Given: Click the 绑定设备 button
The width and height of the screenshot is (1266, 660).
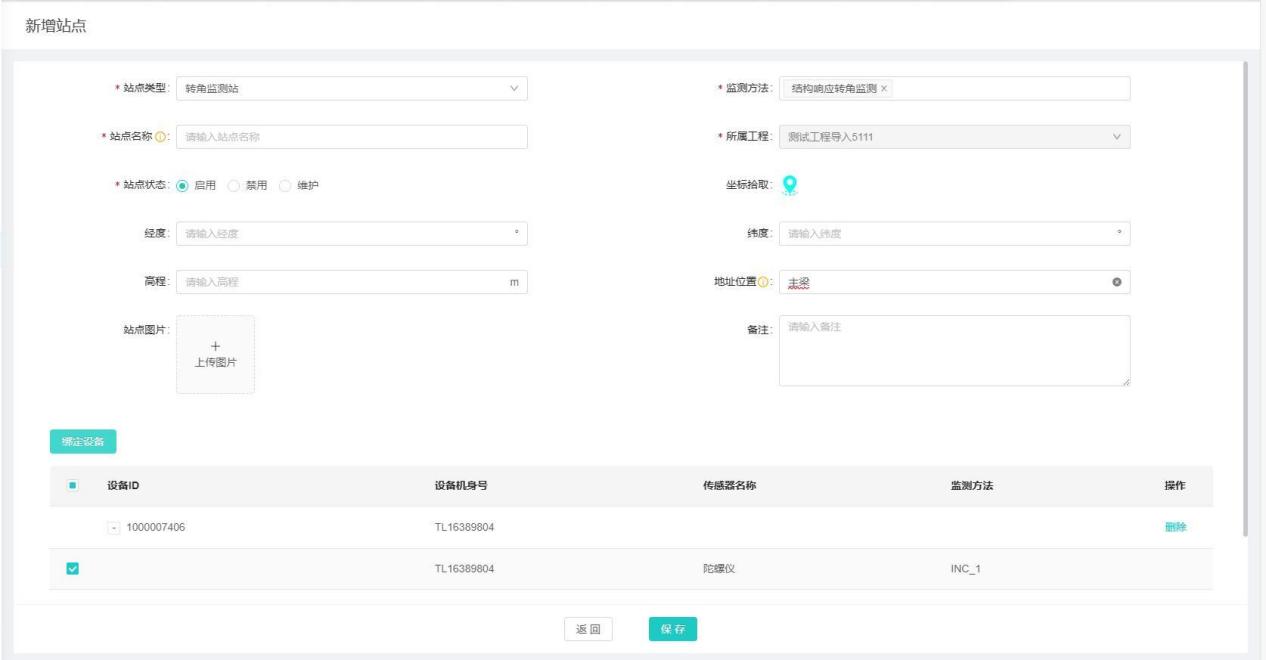Looking at the screenshot, I should (x=83, y=440).
